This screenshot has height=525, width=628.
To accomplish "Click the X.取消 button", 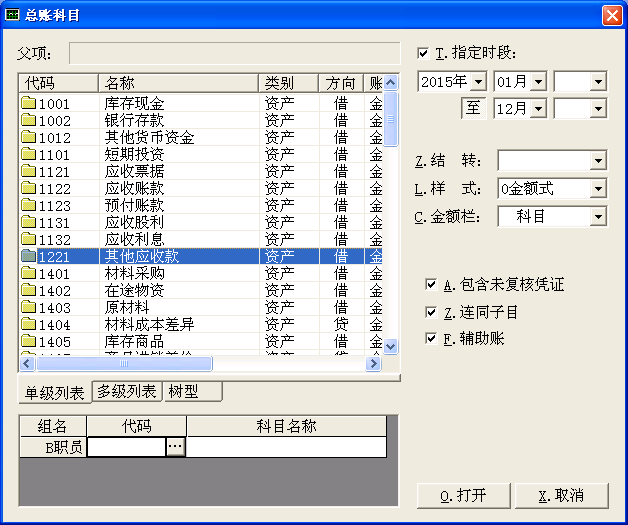I will coord(561,496).
